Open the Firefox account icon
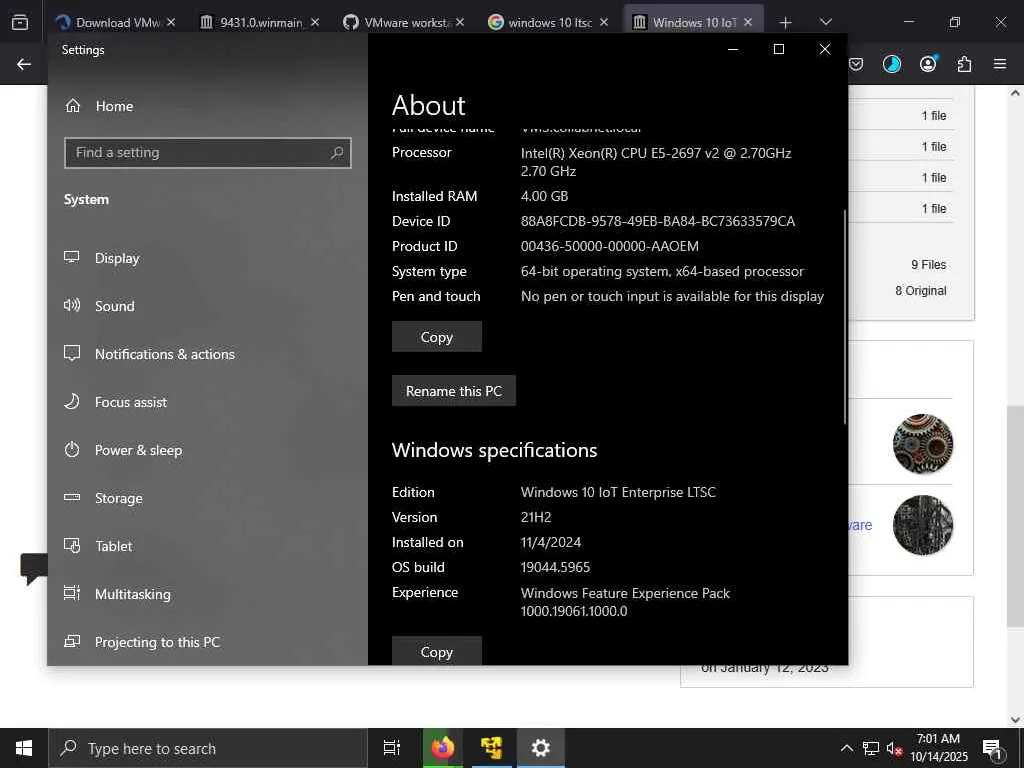This screenshot has width=1024, height=768. 928,64
